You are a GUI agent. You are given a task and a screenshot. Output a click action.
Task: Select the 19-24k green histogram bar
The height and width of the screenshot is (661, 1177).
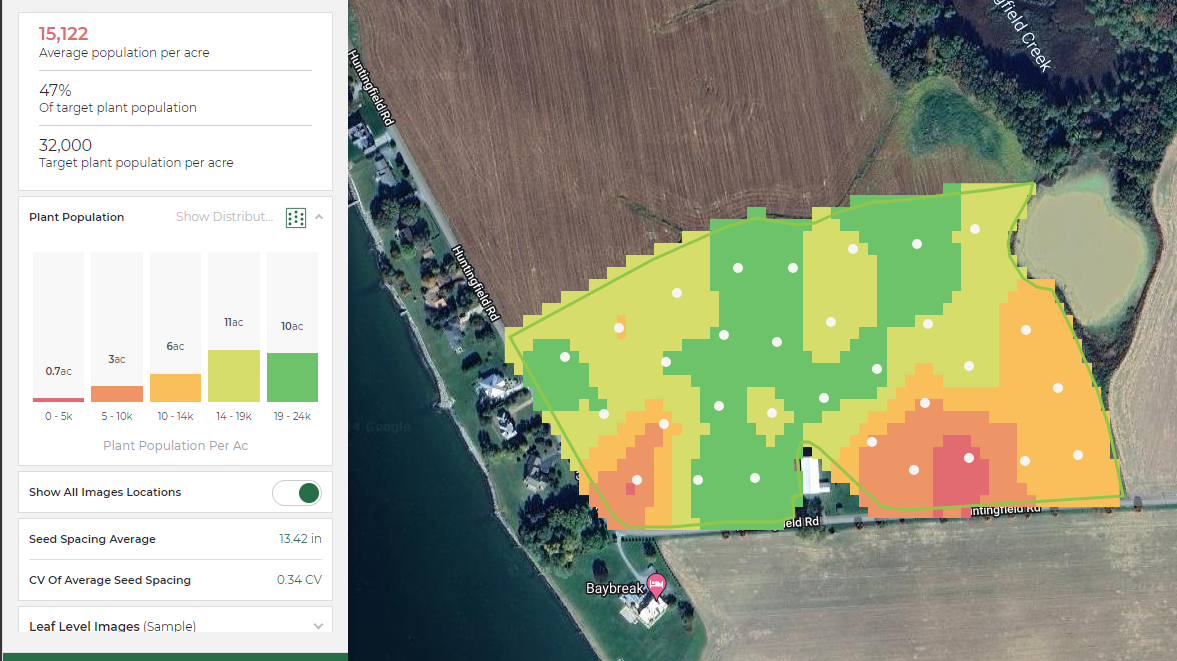tap(292, 377)
